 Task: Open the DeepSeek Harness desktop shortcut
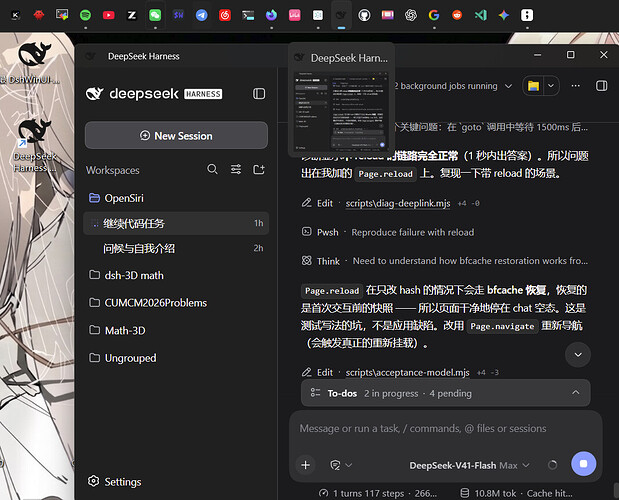pos(35,145)
